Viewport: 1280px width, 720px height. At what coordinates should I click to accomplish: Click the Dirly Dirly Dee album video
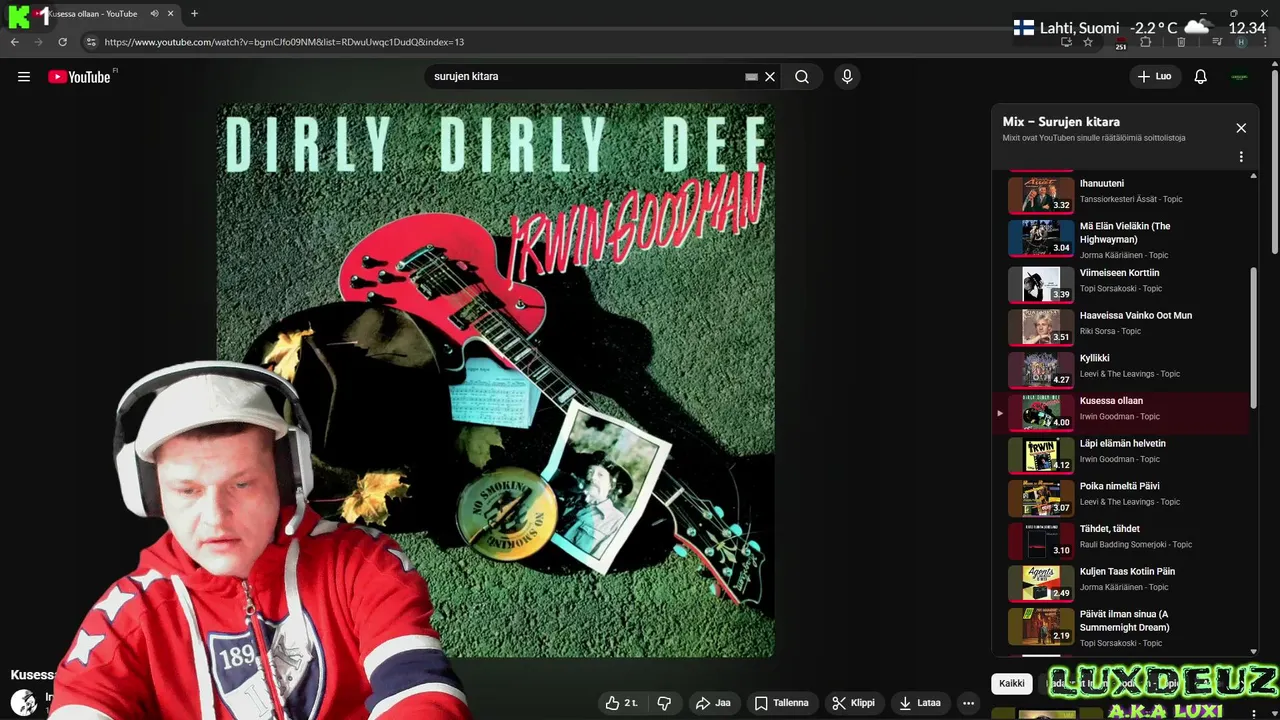pos(496,380)
